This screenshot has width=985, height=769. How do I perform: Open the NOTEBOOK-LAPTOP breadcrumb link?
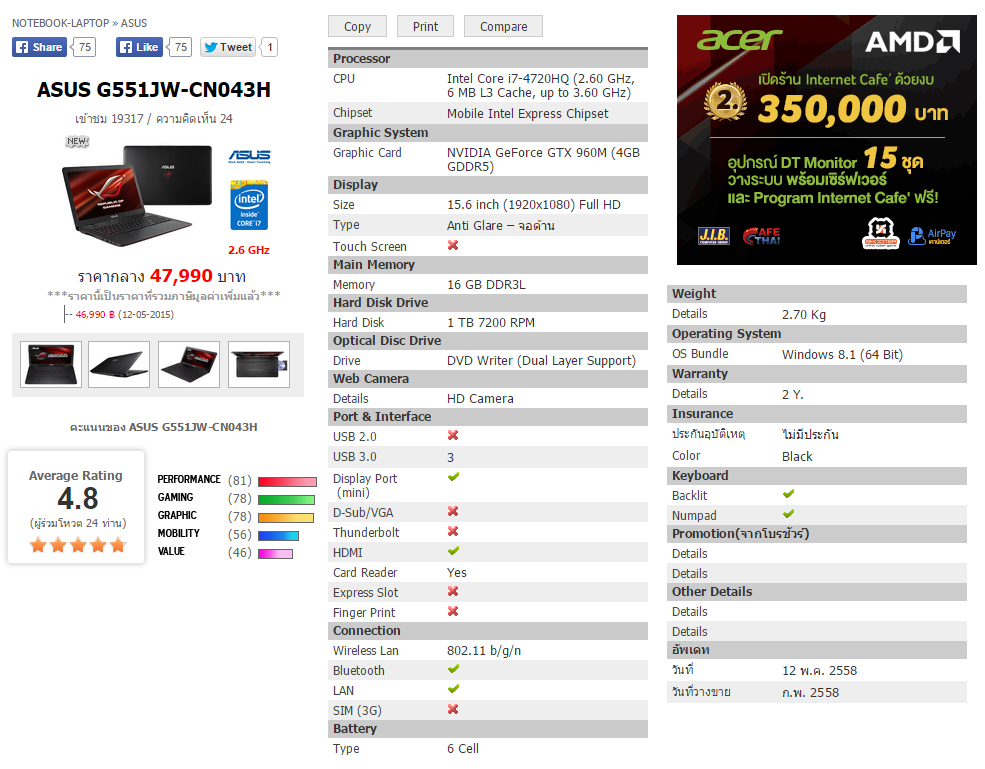coord(60,23)
